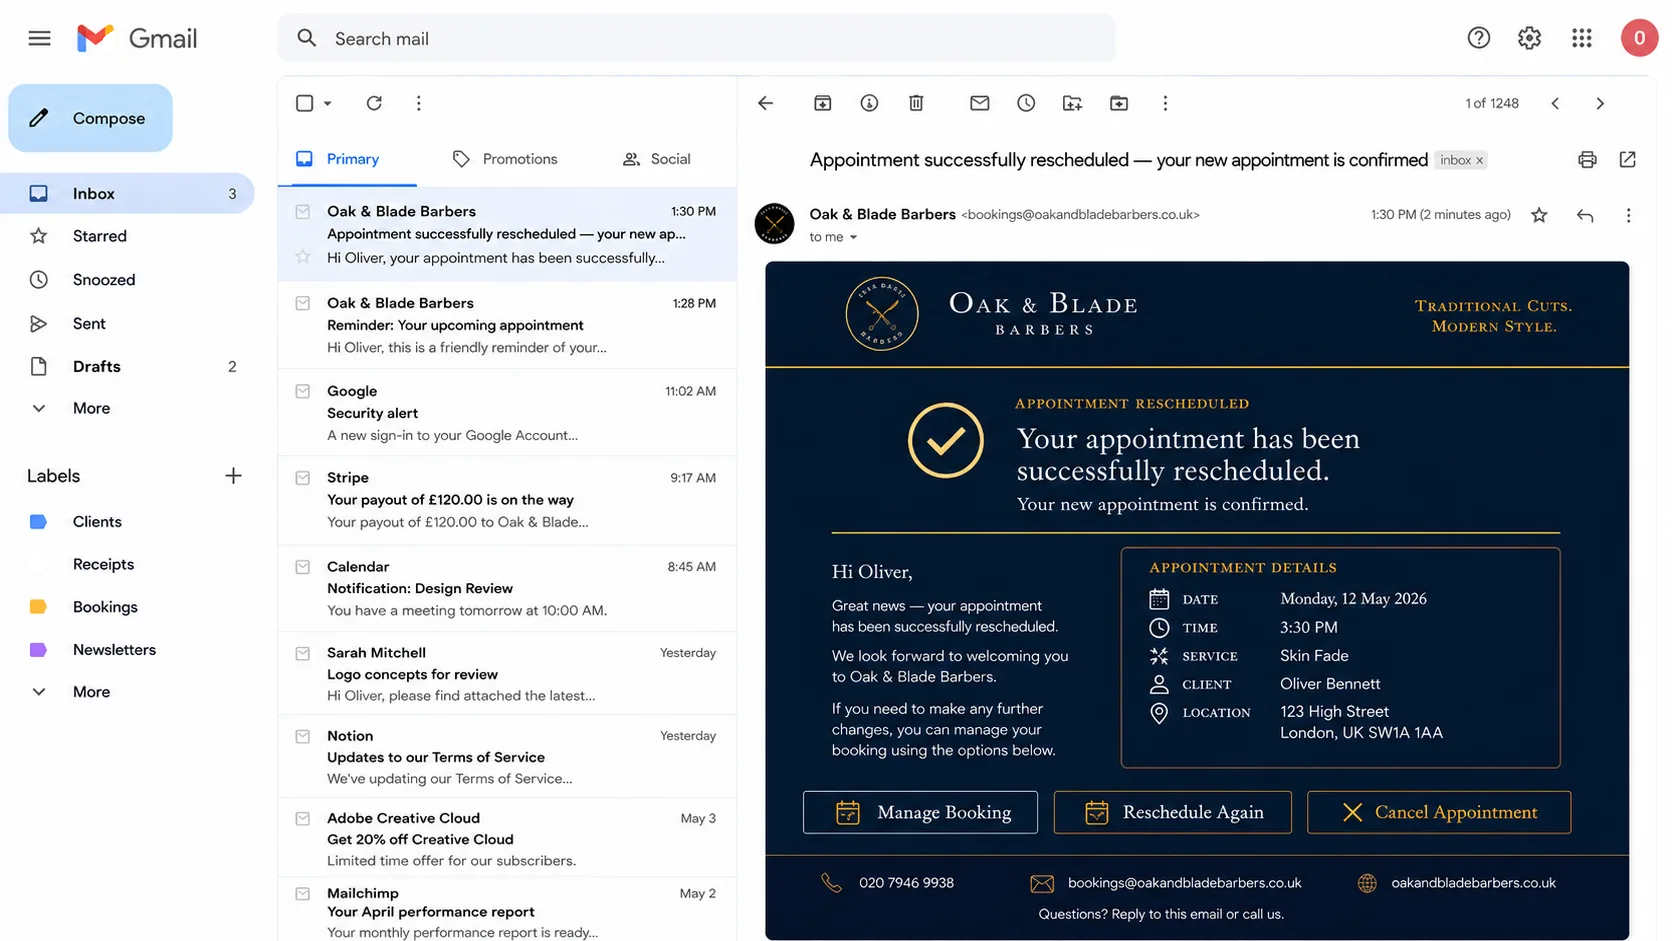Open the account avatar menu

[x=1639, y=38]
